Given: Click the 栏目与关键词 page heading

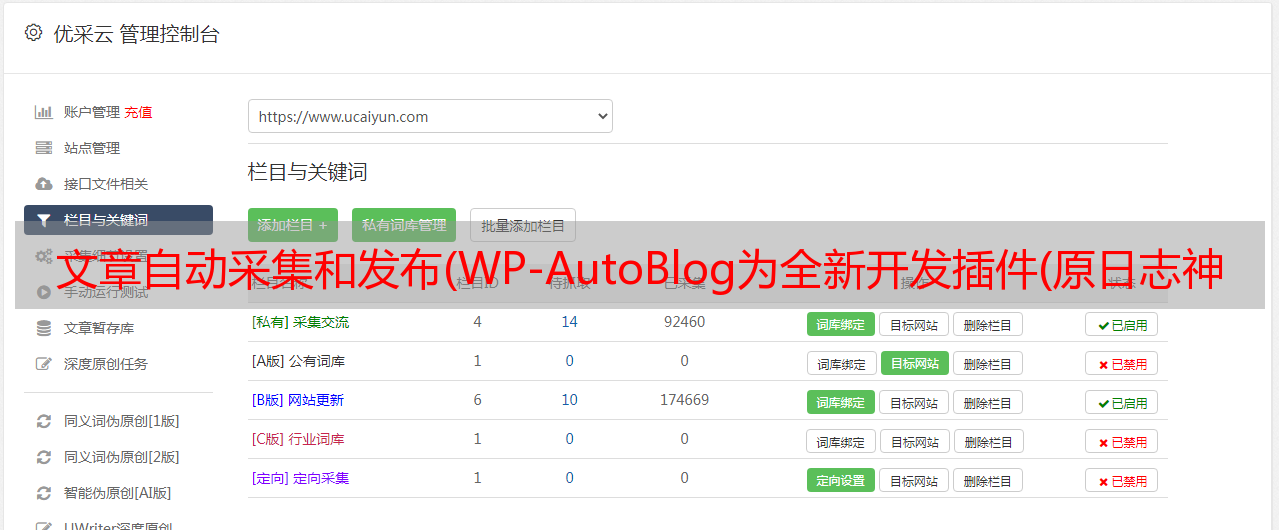Looking at the screenshot, I should 308,172.
